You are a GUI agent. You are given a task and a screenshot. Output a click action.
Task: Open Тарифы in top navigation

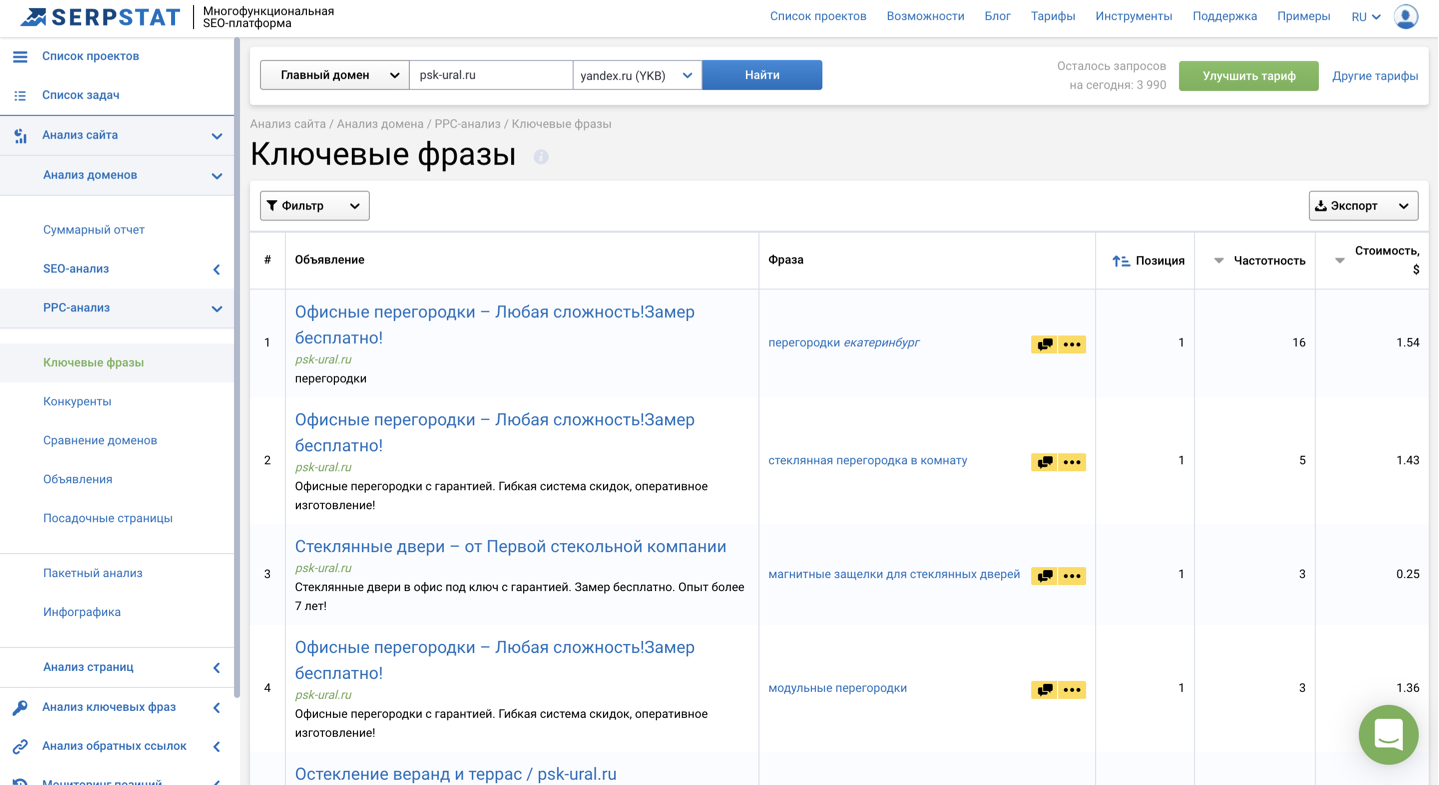1053,16
